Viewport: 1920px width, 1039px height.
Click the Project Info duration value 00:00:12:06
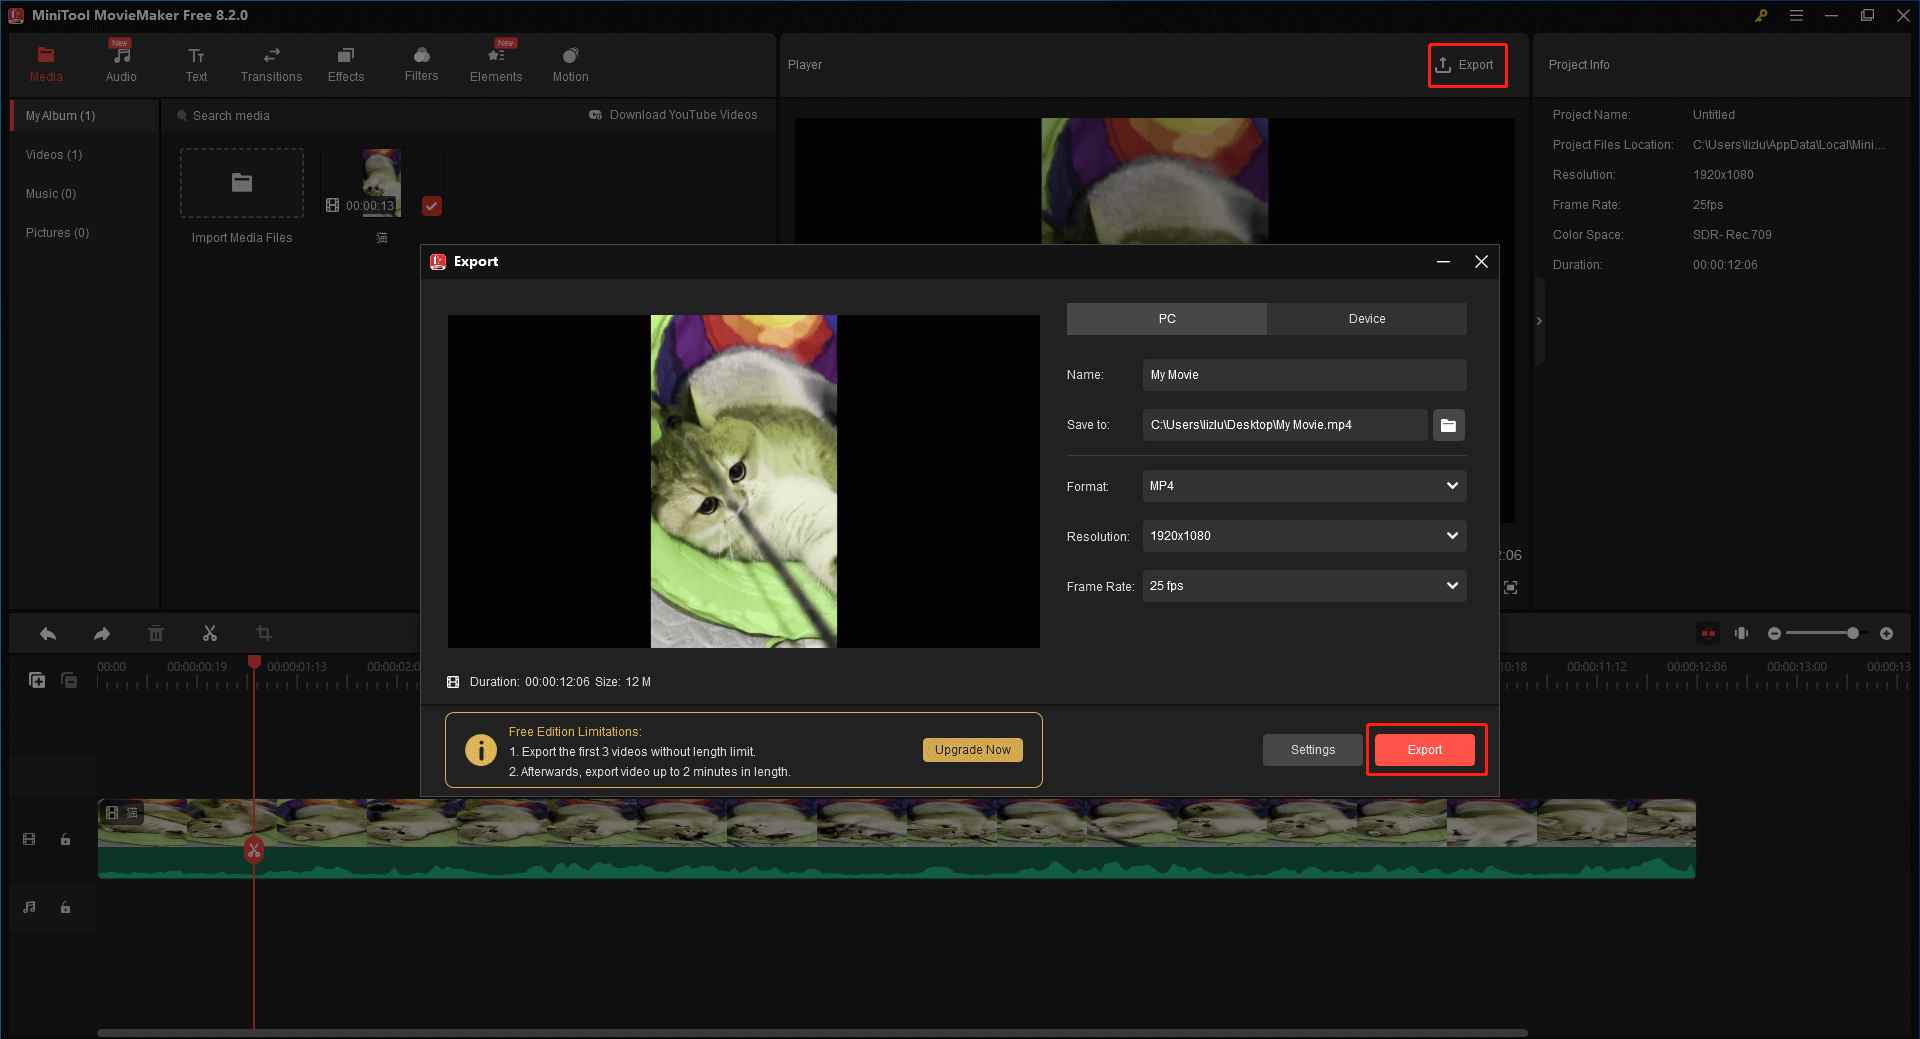click(x=1725, y=265)
